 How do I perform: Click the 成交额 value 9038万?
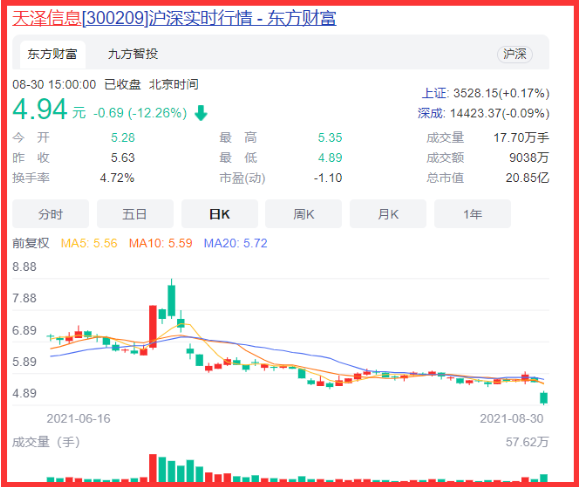[529, 158]
